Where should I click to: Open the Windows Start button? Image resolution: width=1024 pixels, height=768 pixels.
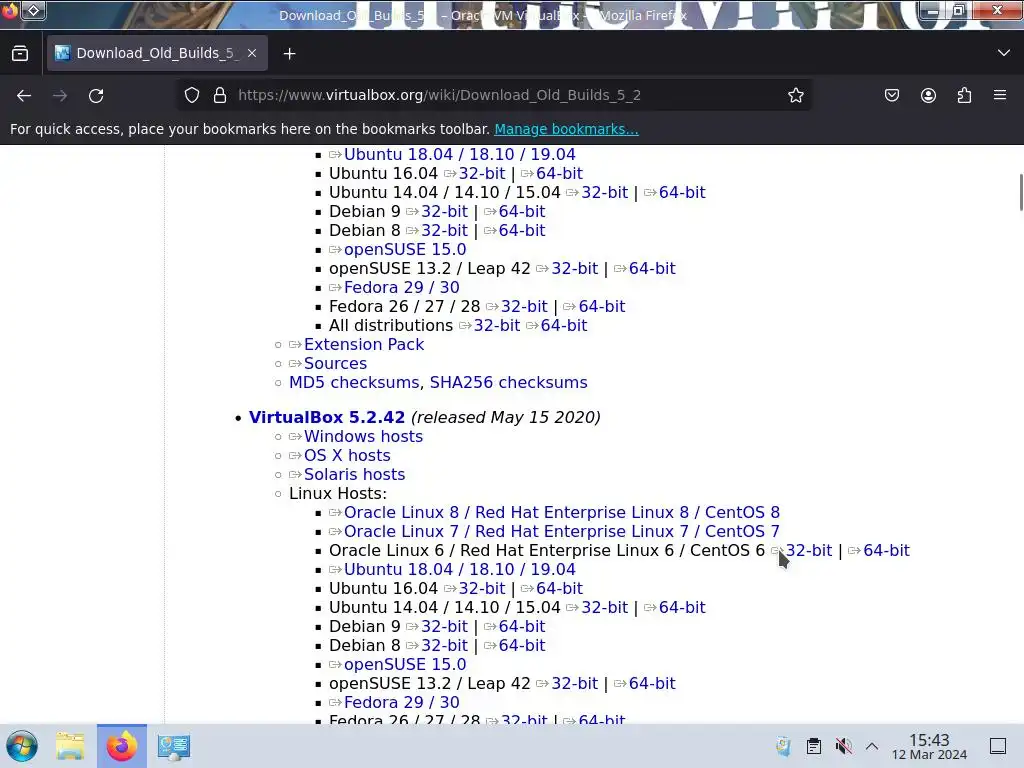pos(22,746)
